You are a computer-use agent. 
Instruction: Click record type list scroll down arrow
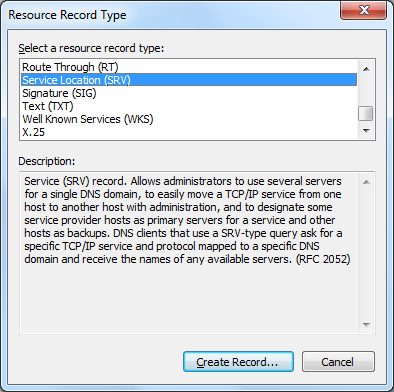pyautogui.click(x=366, y=131)
